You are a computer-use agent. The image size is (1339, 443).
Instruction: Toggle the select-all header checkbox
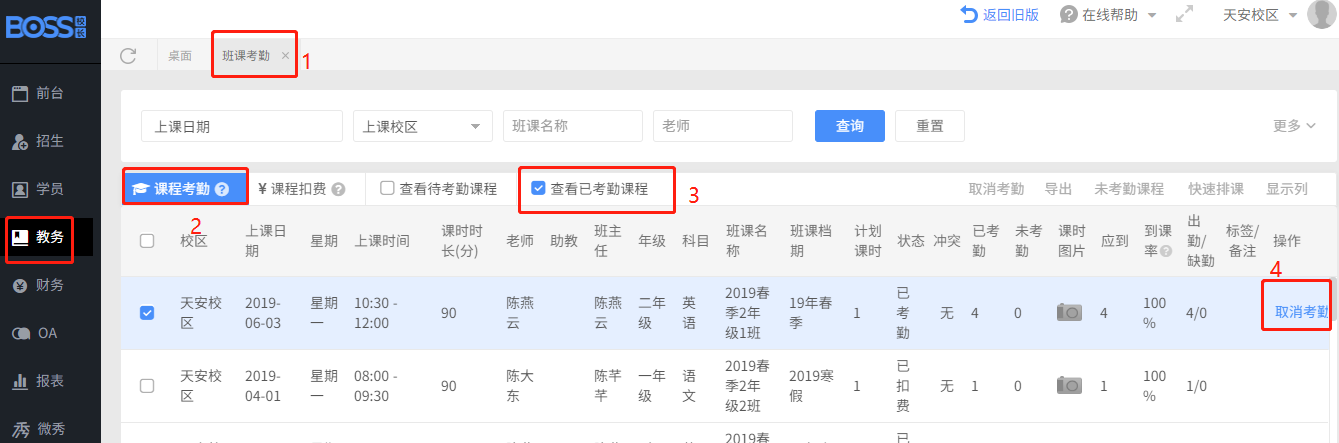(147, 240)
